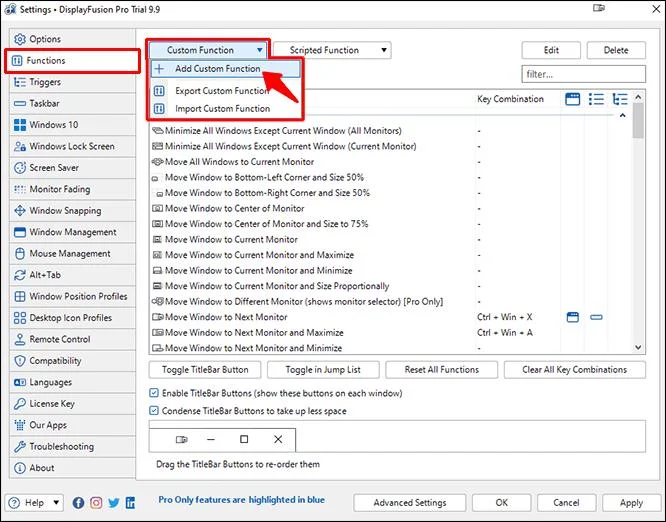The image size is (666, 522).
Task: Click the Our Apps icon
Action: tap(20, 425)
